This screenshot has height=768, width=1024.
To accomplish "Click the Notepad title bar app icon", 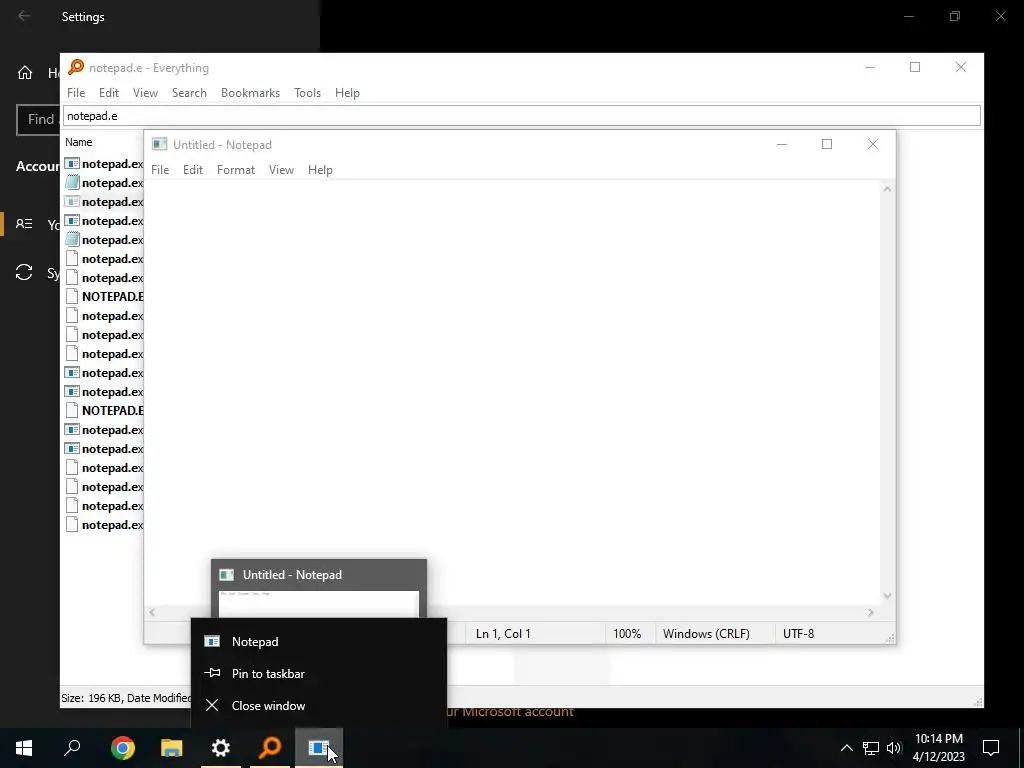I will tap(159, 144).
